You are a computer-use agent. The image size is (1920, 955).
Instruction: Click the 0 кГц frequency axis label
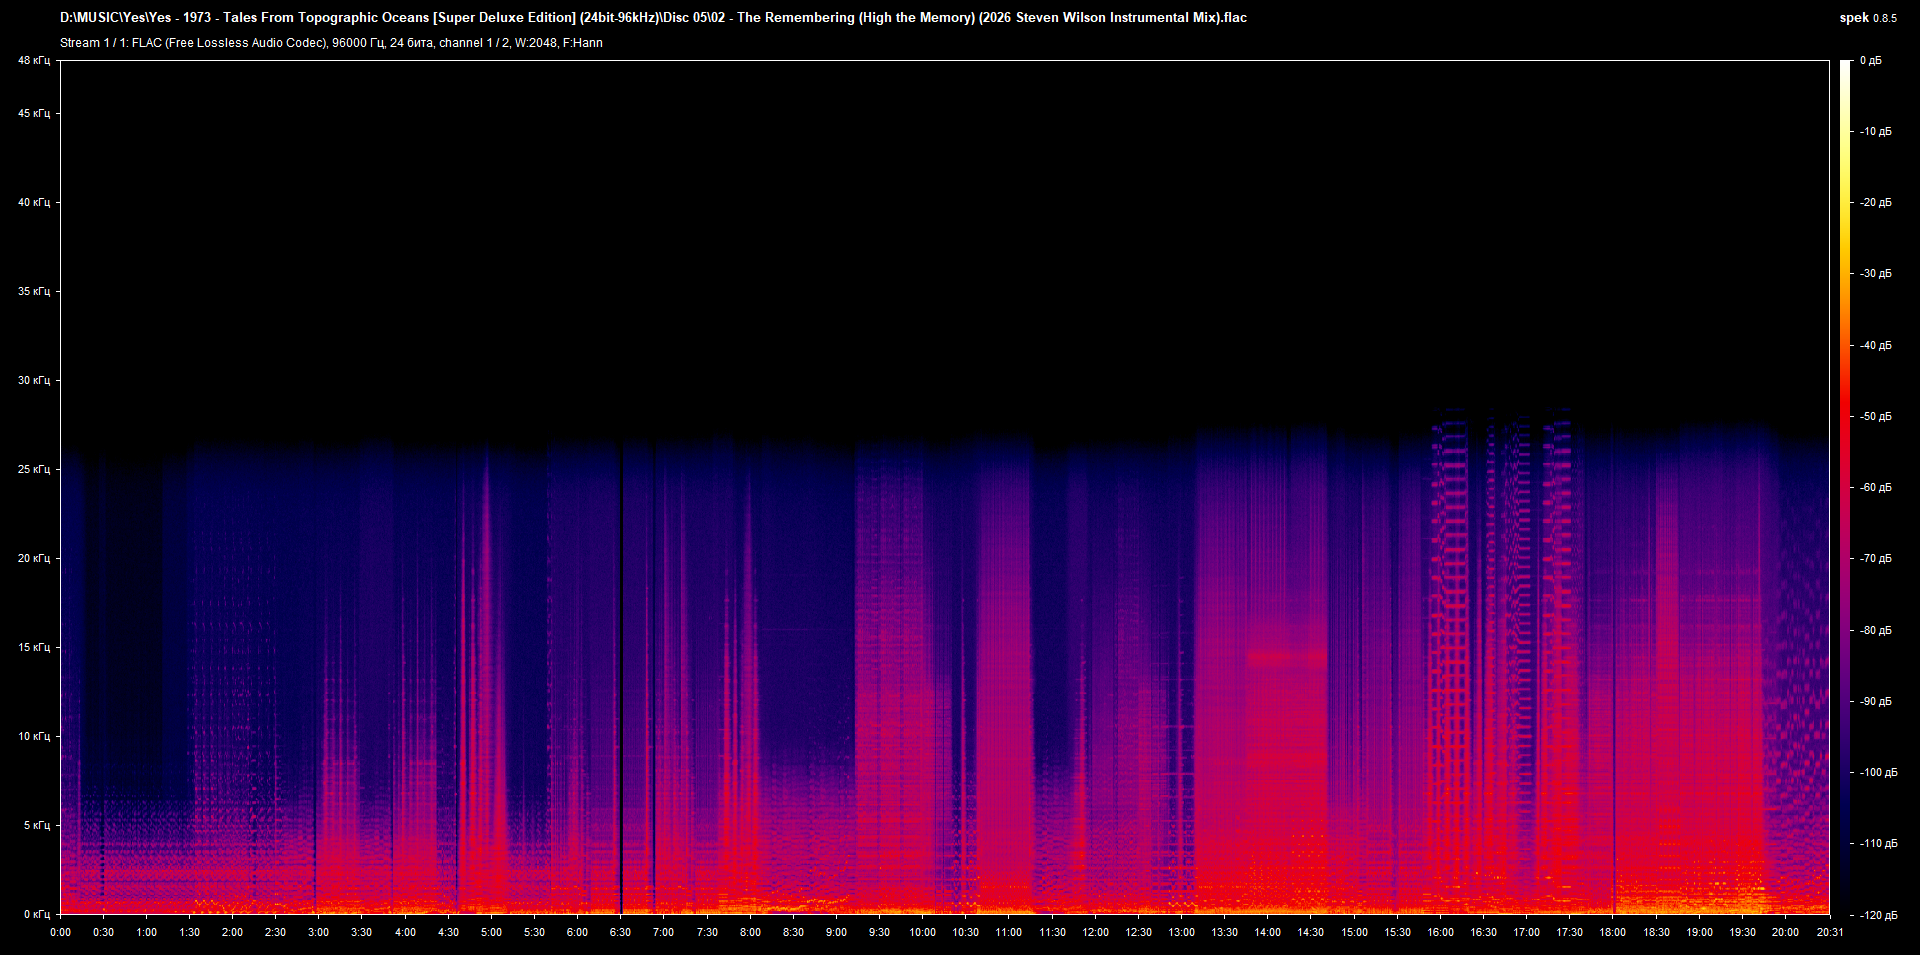[x=37, y=915]
